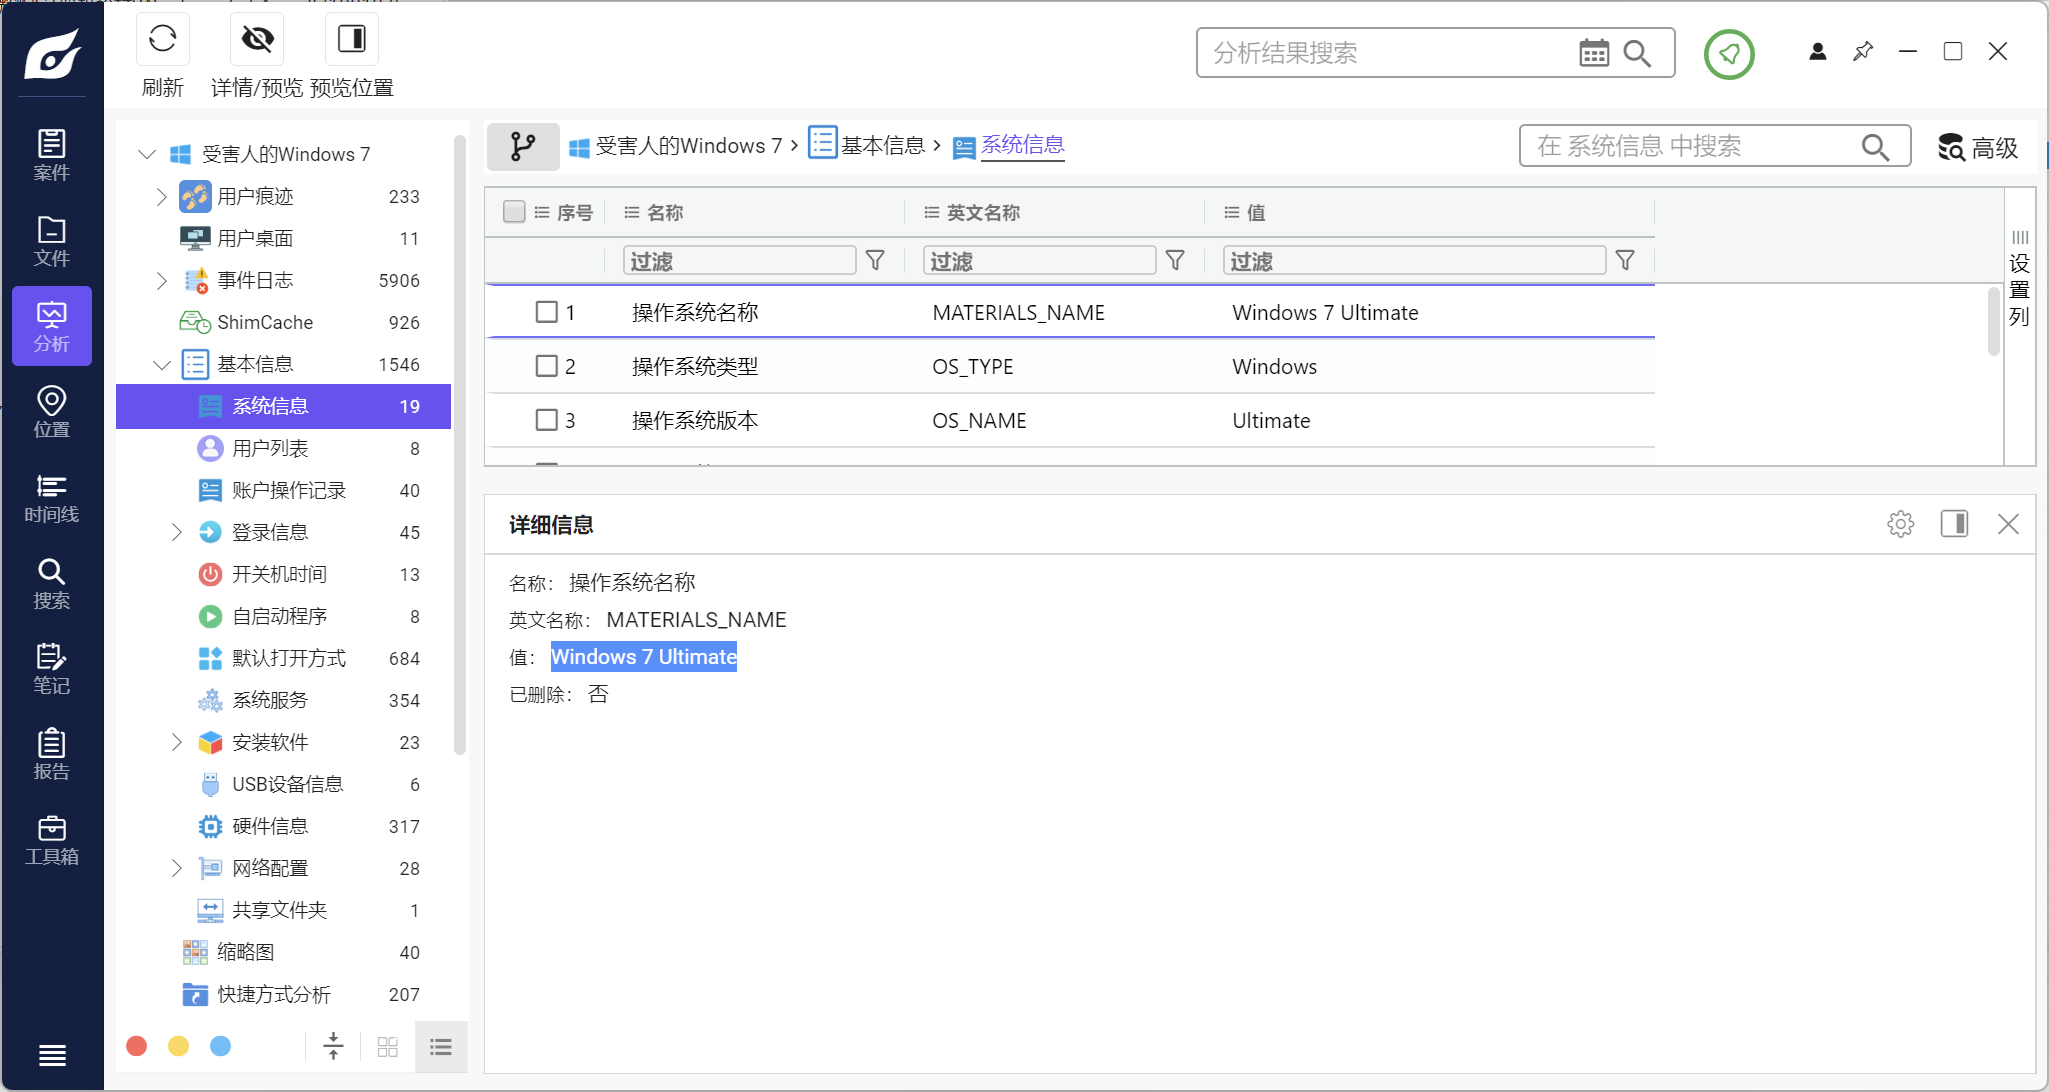Select the USB设备信息 tree item
This screenshot has width=2049, height=1092.
click(x=284, y=784)
